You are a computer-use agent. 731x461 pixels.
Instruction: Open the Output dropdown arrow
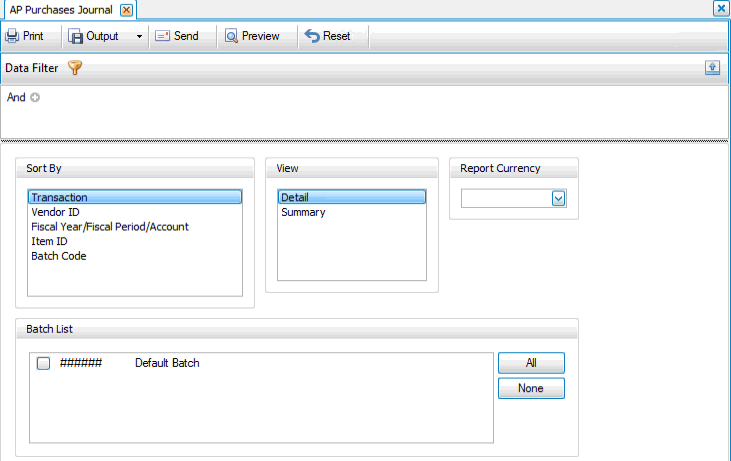[138, 36]
